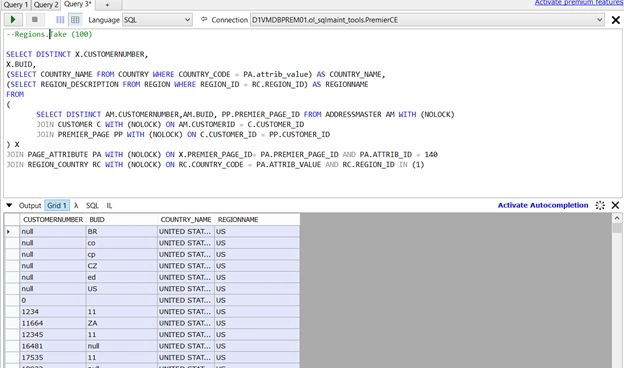The image size is (624, 368).
Task: Open the SQL results tab
Action: [92, 205]
